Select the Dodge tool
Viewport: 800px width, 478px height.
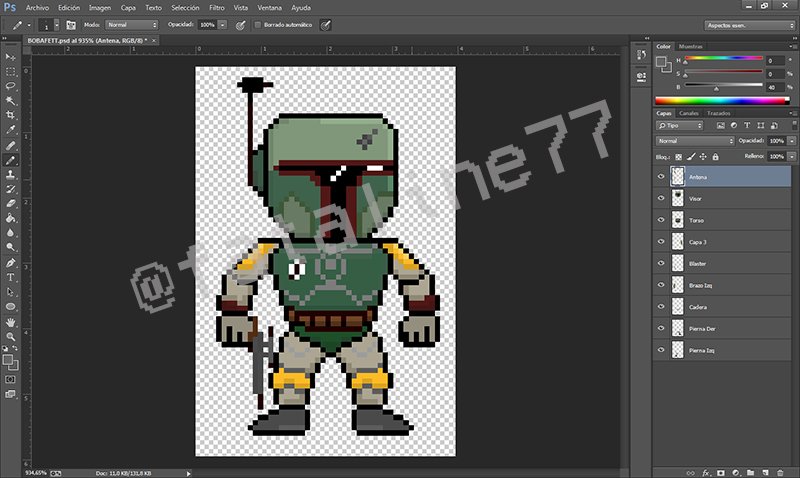10,247
